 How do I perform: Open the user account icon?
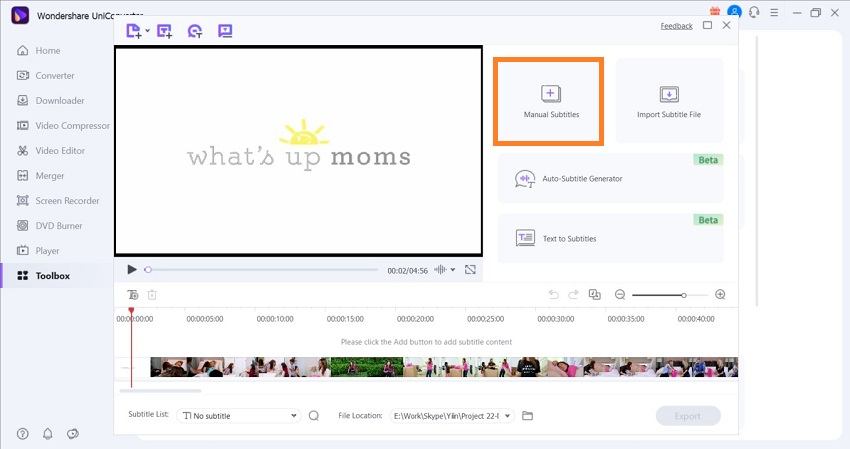(x=734, y=11)
